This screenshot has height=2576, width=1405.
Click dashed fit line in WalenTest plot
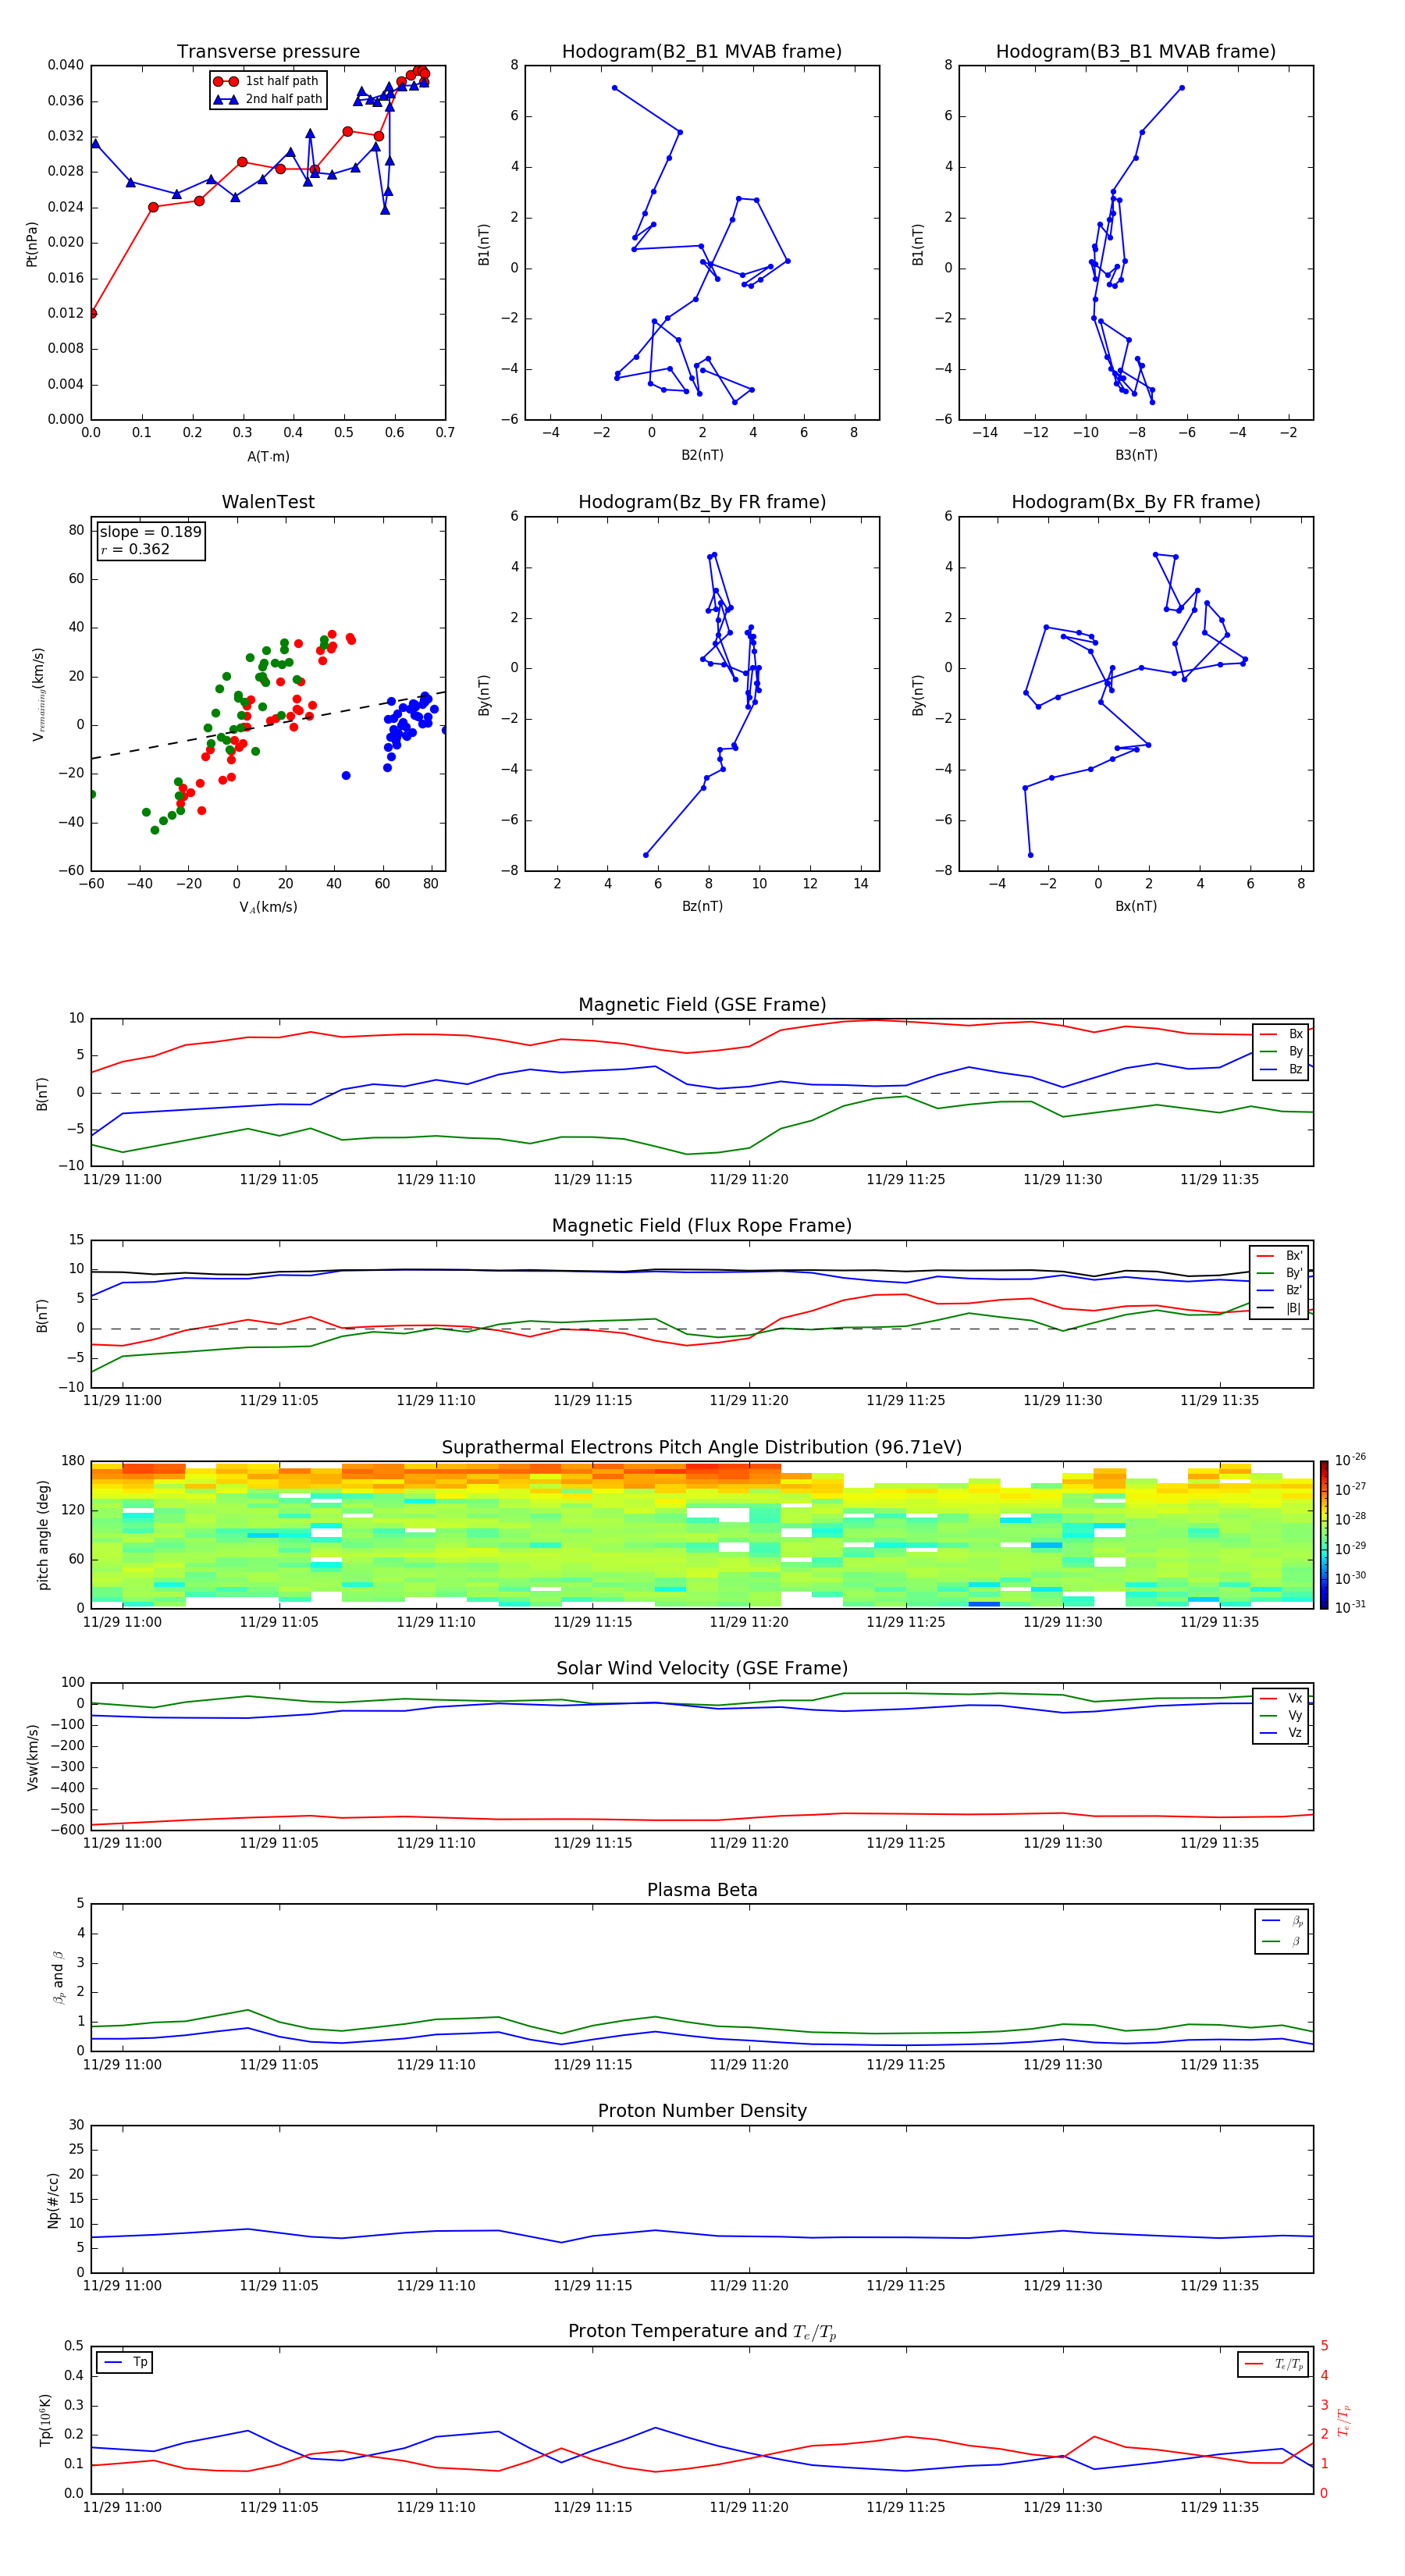[x=268, y=725]
